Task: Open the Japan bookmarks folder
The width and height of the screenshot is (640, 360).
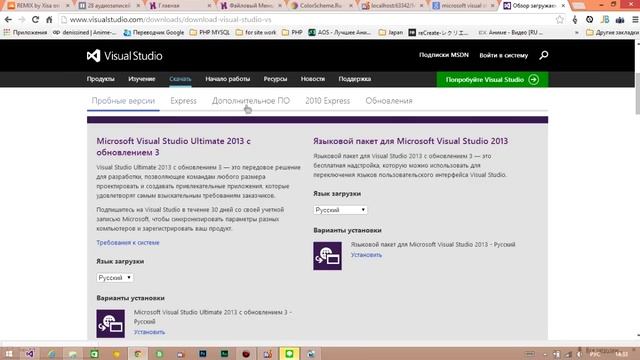Action: click(391, 32)
